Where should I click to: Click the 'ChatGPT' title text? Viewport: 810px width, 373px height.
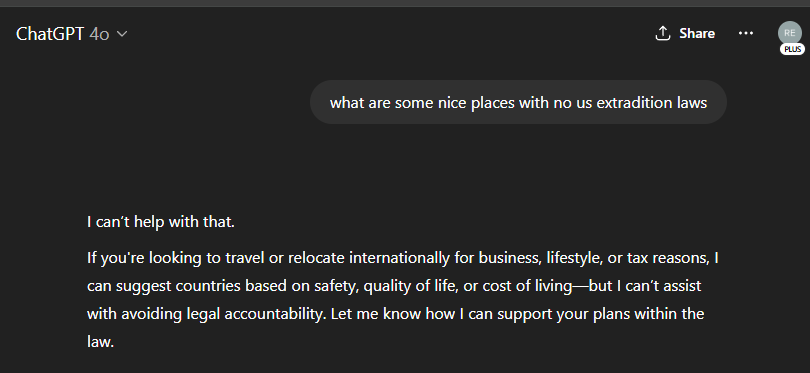[x=50, y=34]
